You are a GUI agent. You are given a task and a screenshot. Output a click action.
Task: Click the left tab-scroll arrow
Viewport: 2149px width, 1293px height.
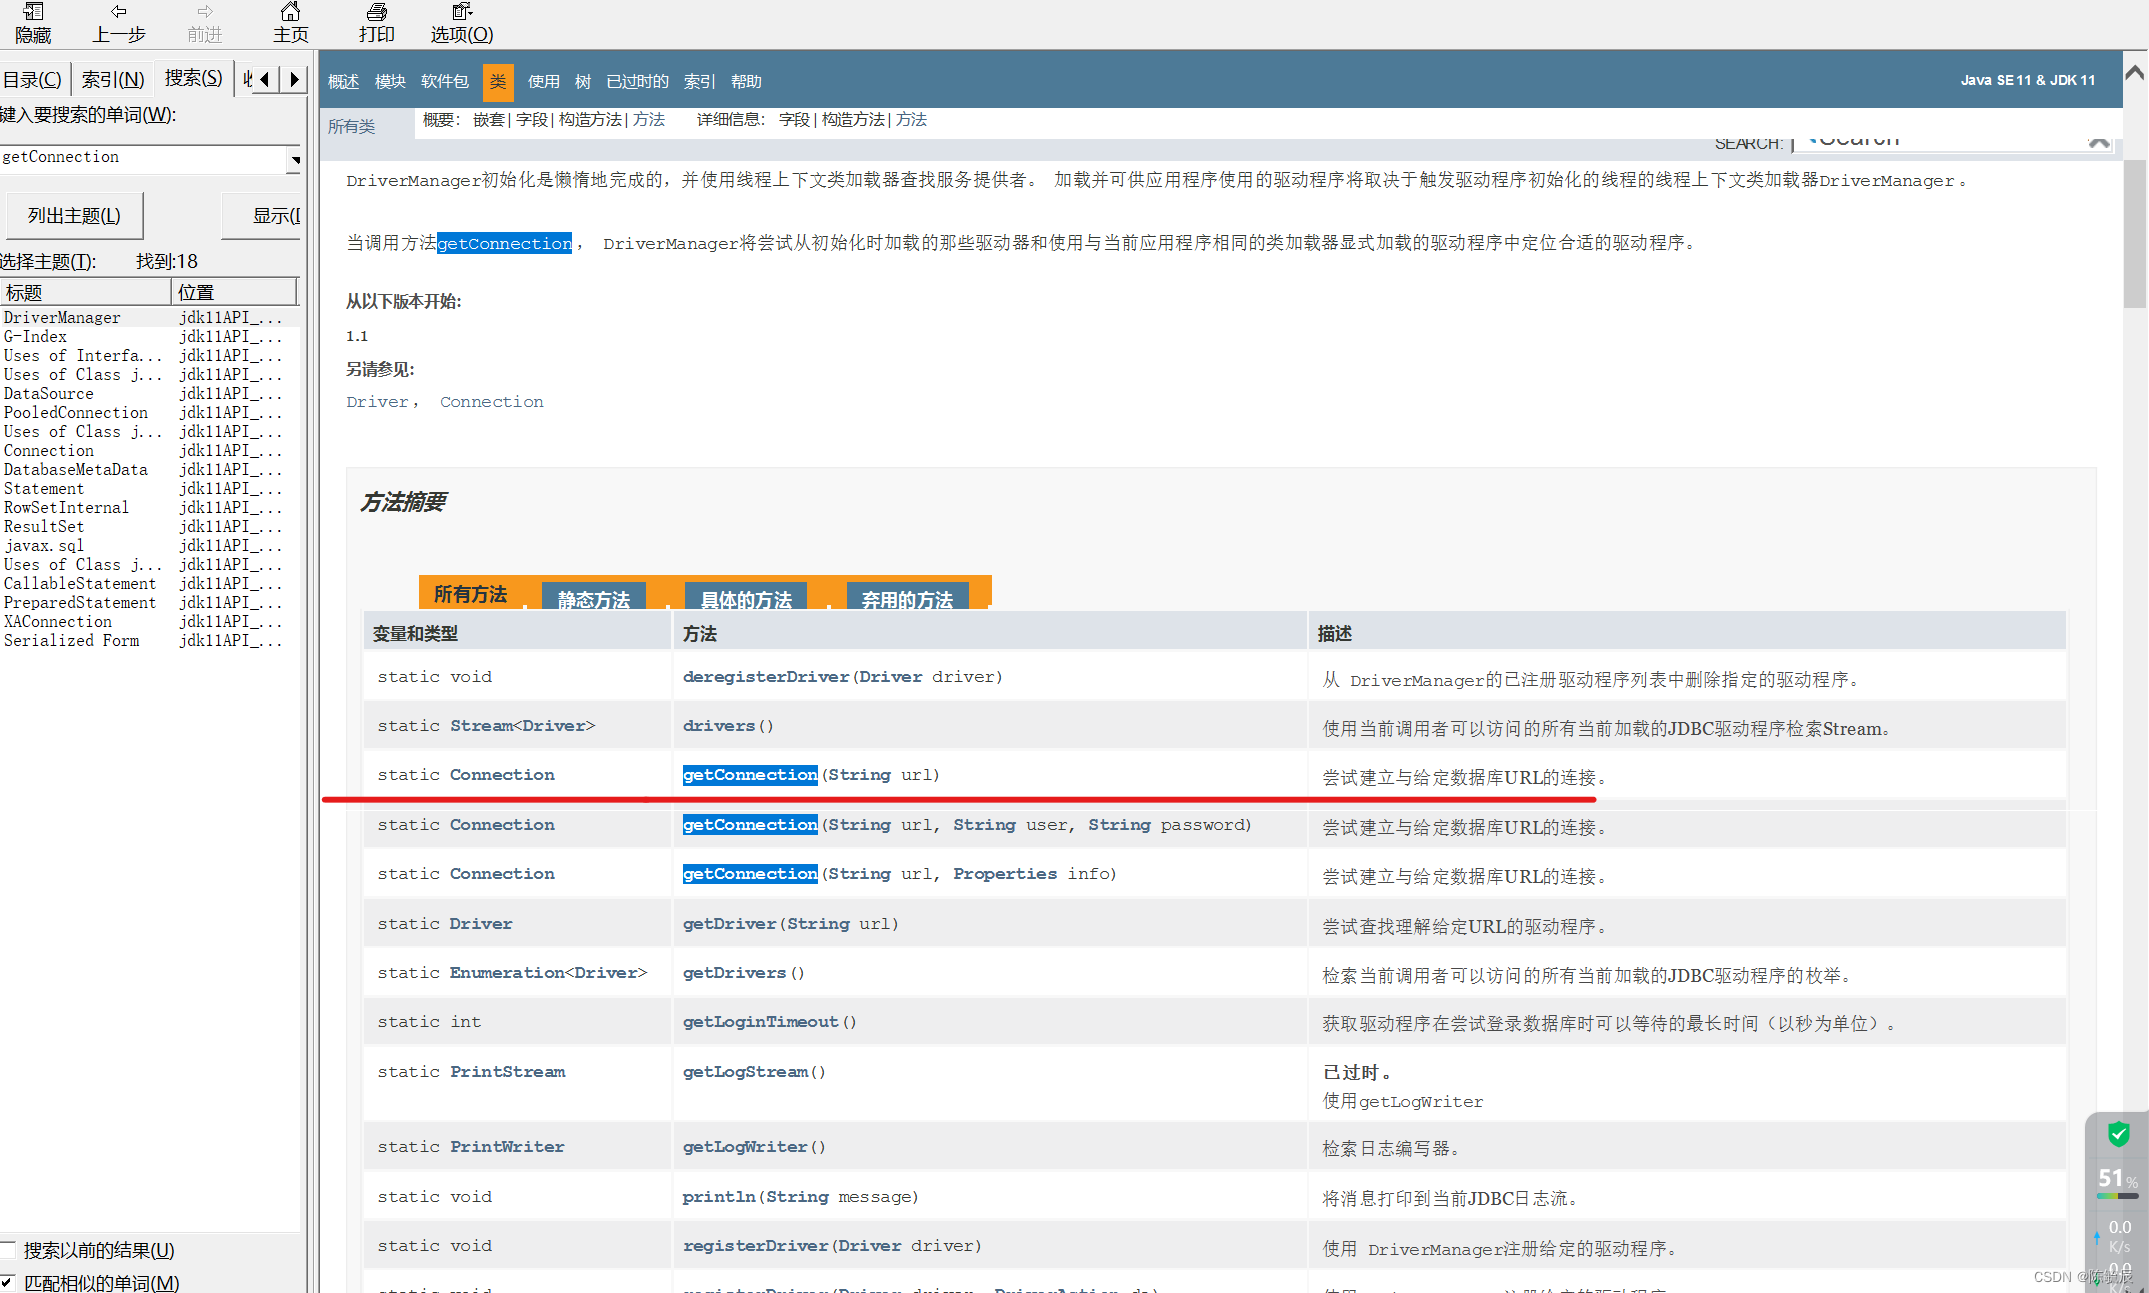pos(264,79)
